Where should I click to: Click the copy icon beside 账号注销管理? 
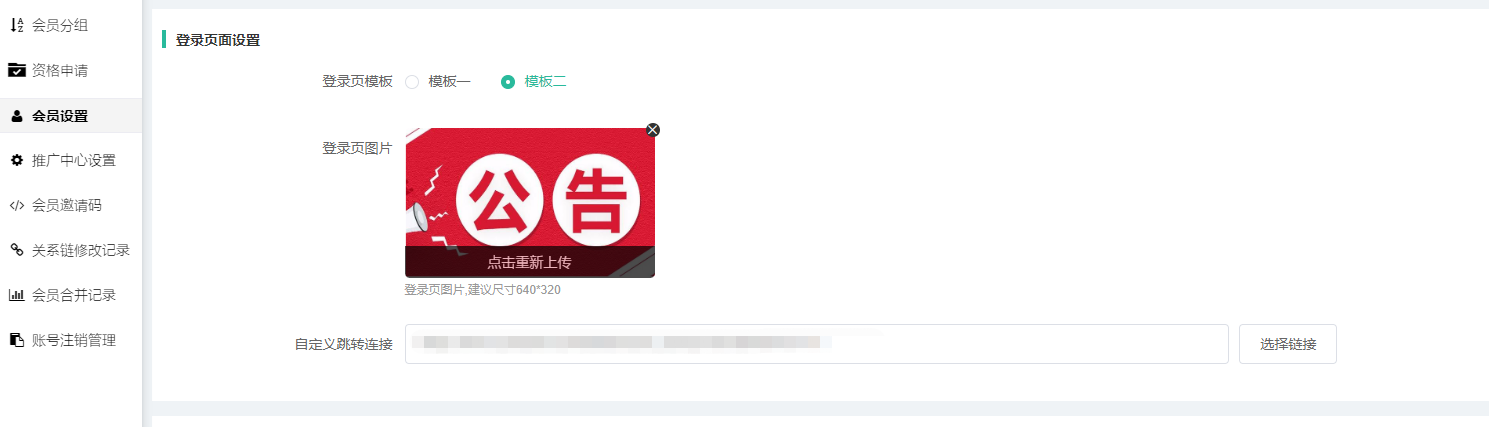click(16, 340)
